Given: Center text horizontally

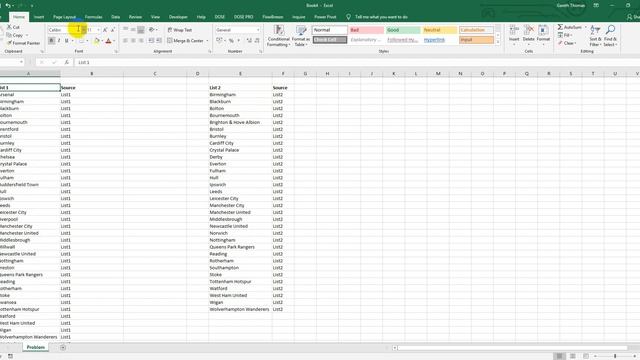Looking at the screenshot, I should 133,41.
